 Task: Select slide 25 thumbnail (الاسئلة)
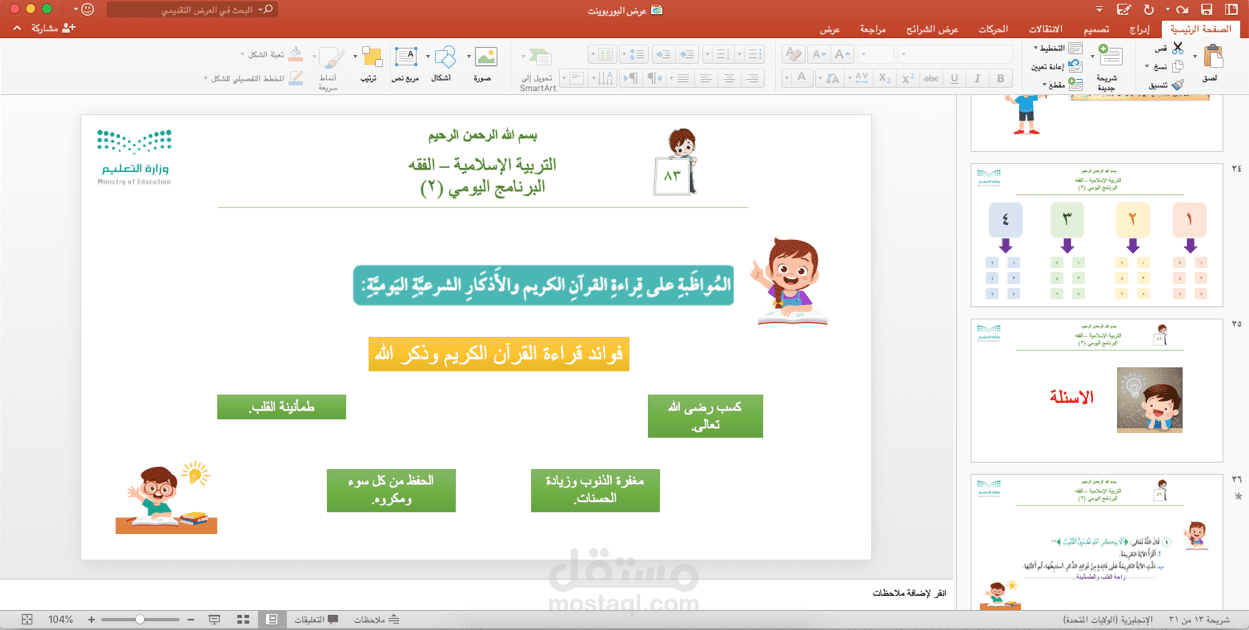(1097, 390)
